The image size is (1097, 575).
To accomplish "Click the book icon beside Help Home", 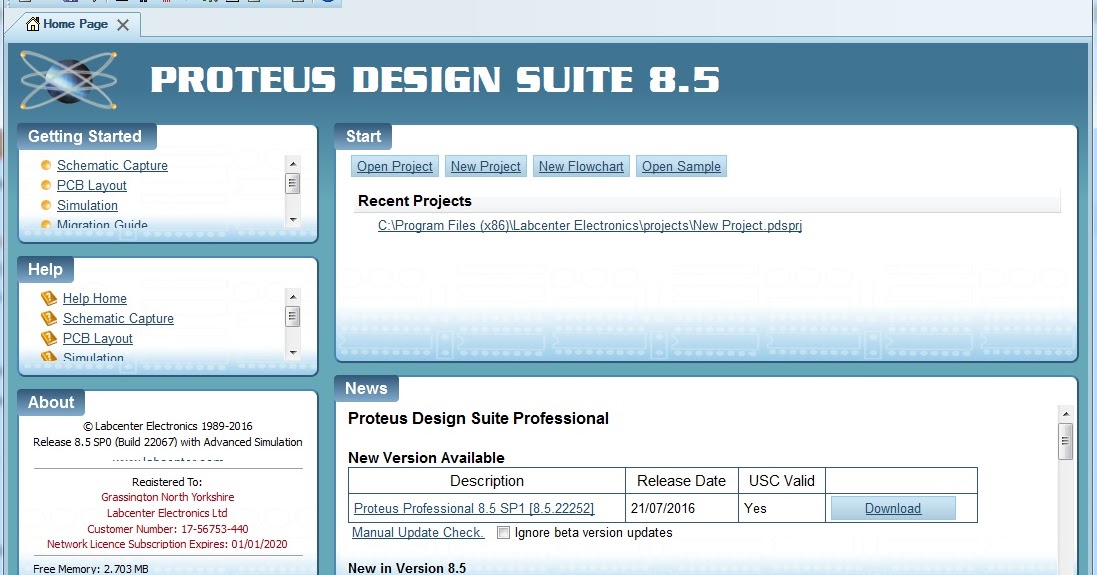I will (x=49, y=299).
